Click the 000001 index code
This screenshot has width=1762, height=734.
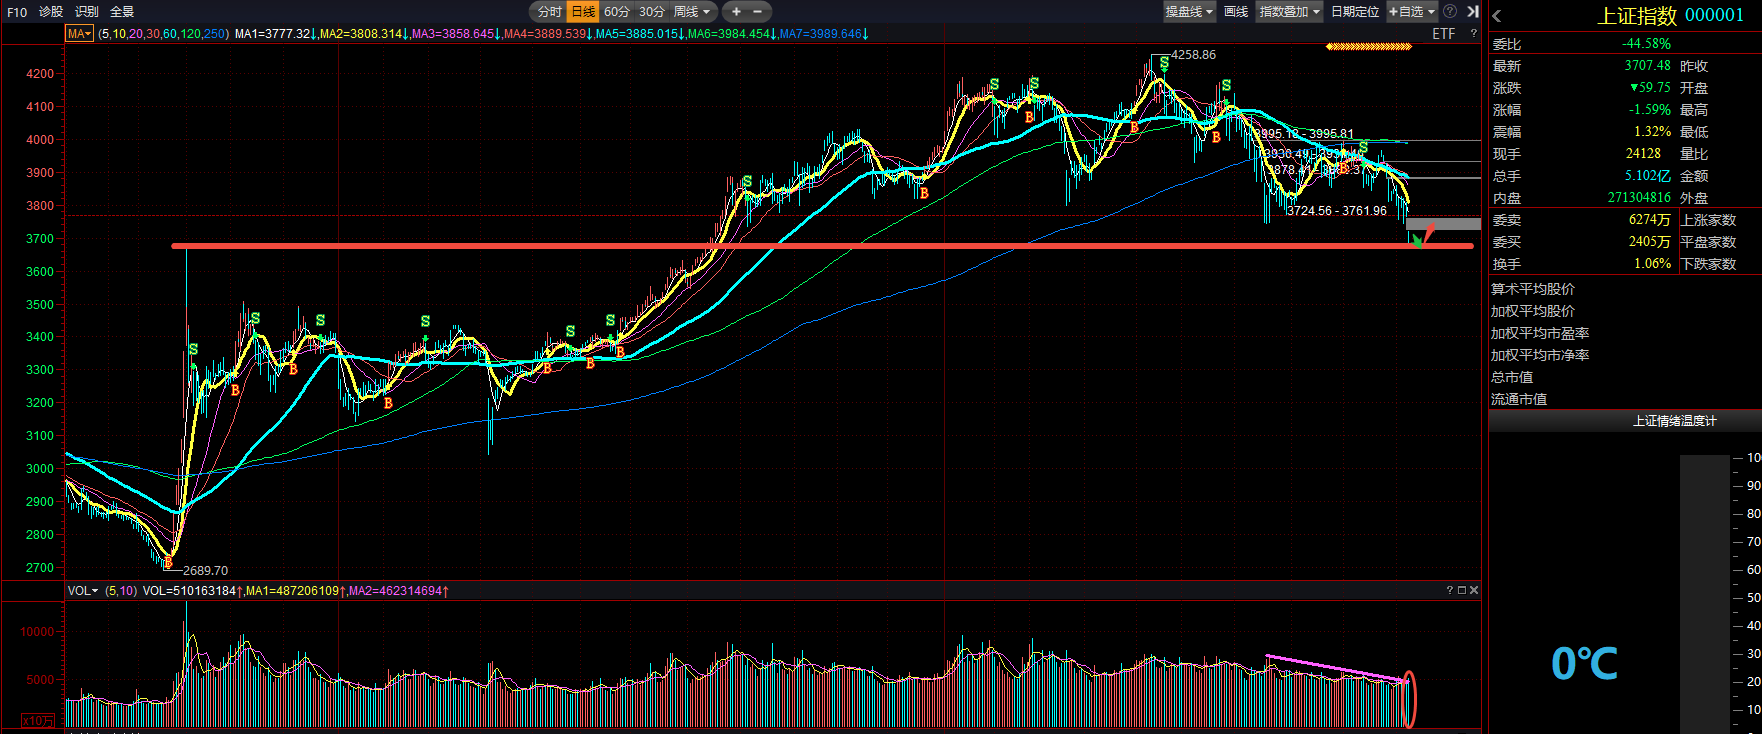coord(1715,16)
